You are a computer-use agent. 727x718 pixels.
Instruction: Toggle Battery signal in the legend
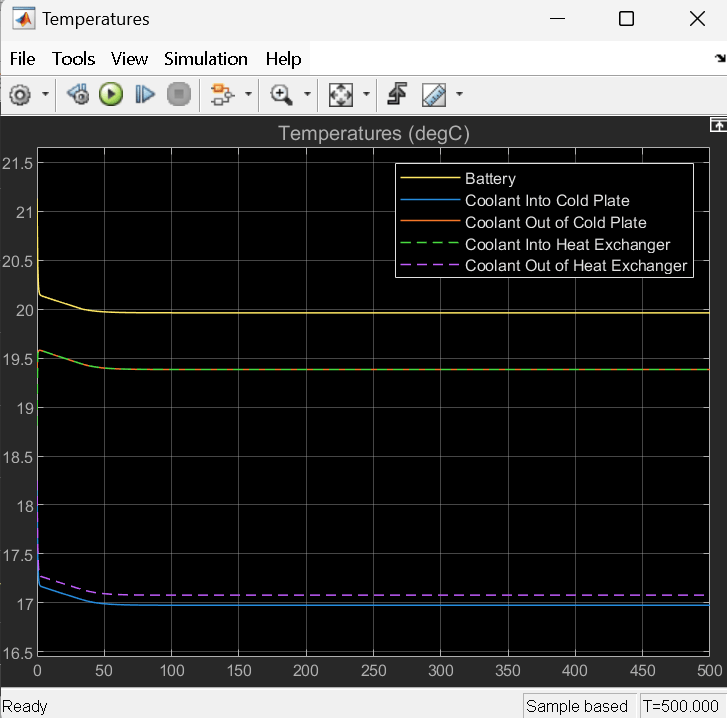pos(490,179)
